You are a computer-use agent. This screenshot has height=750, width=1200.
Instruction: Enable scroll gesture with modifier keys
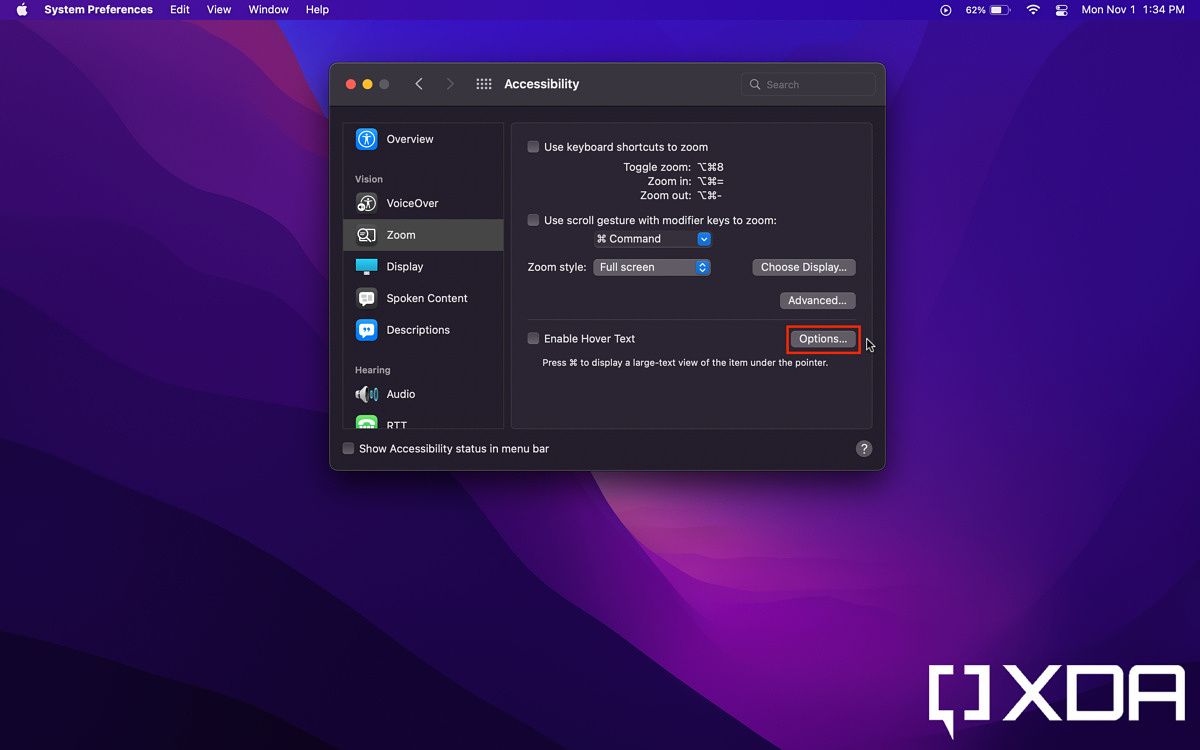point(533,220)
